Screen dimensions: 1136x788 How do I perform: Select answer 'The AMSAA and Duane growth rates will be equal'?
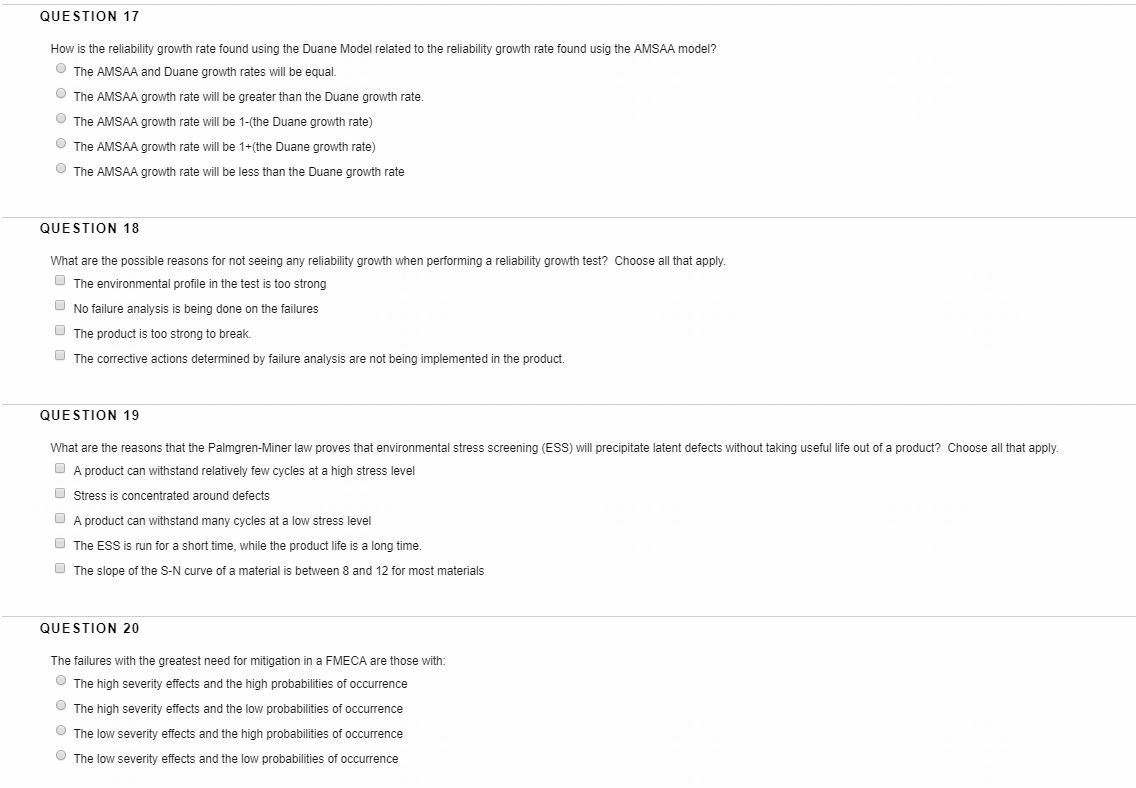click(61, 68)
